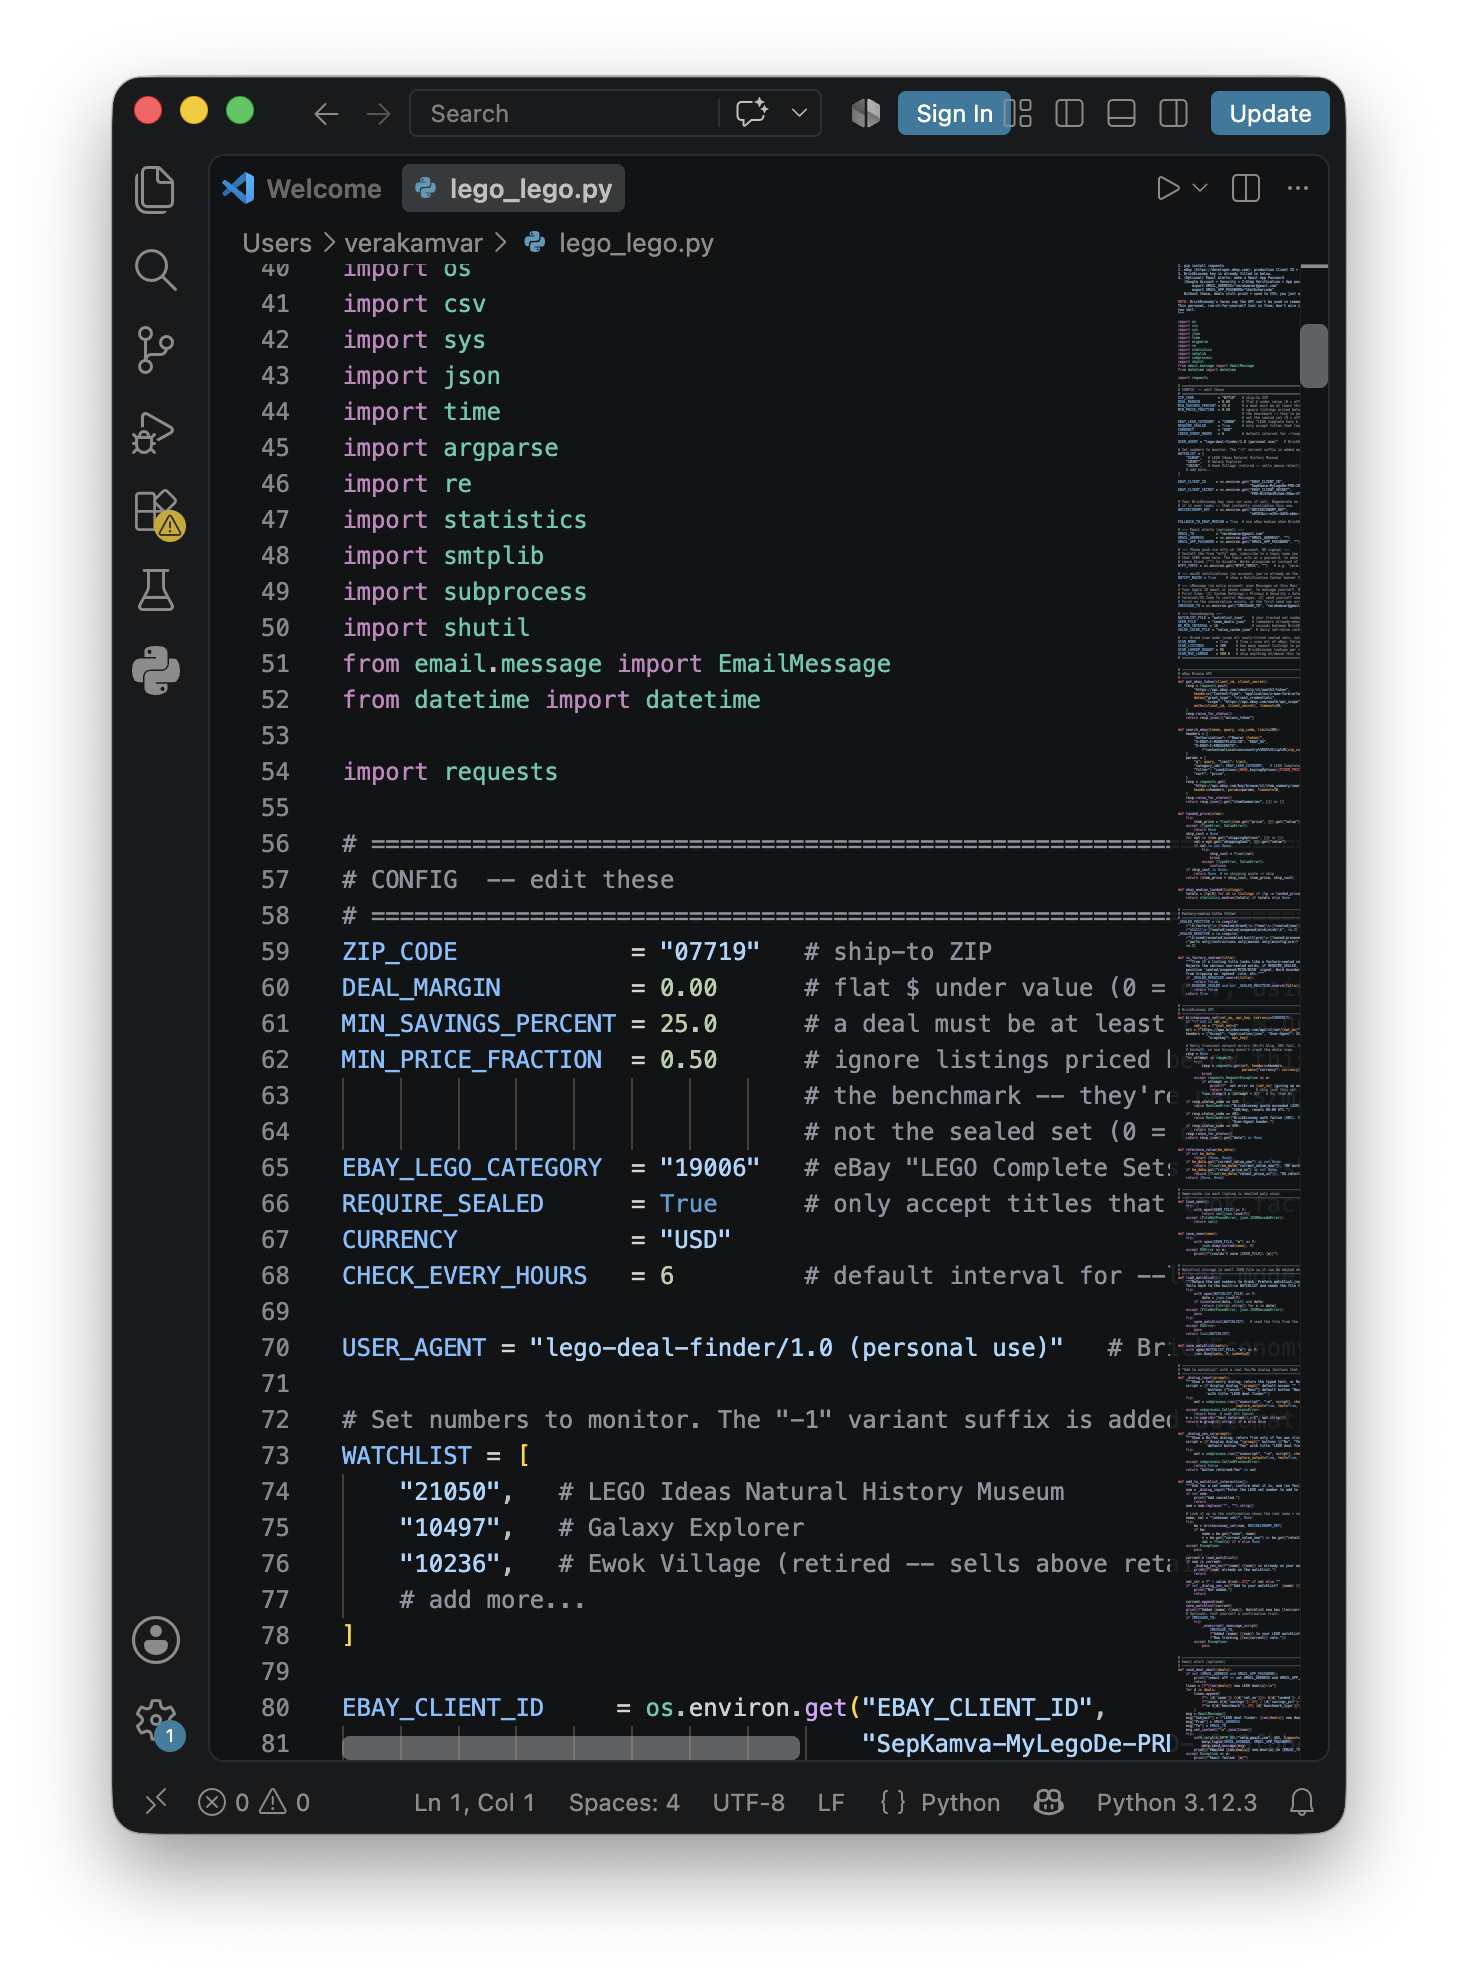This screenshot has width=1458, height=1982.
Task: Toggle the primary side bar
Action: (x=1069, y=113)
